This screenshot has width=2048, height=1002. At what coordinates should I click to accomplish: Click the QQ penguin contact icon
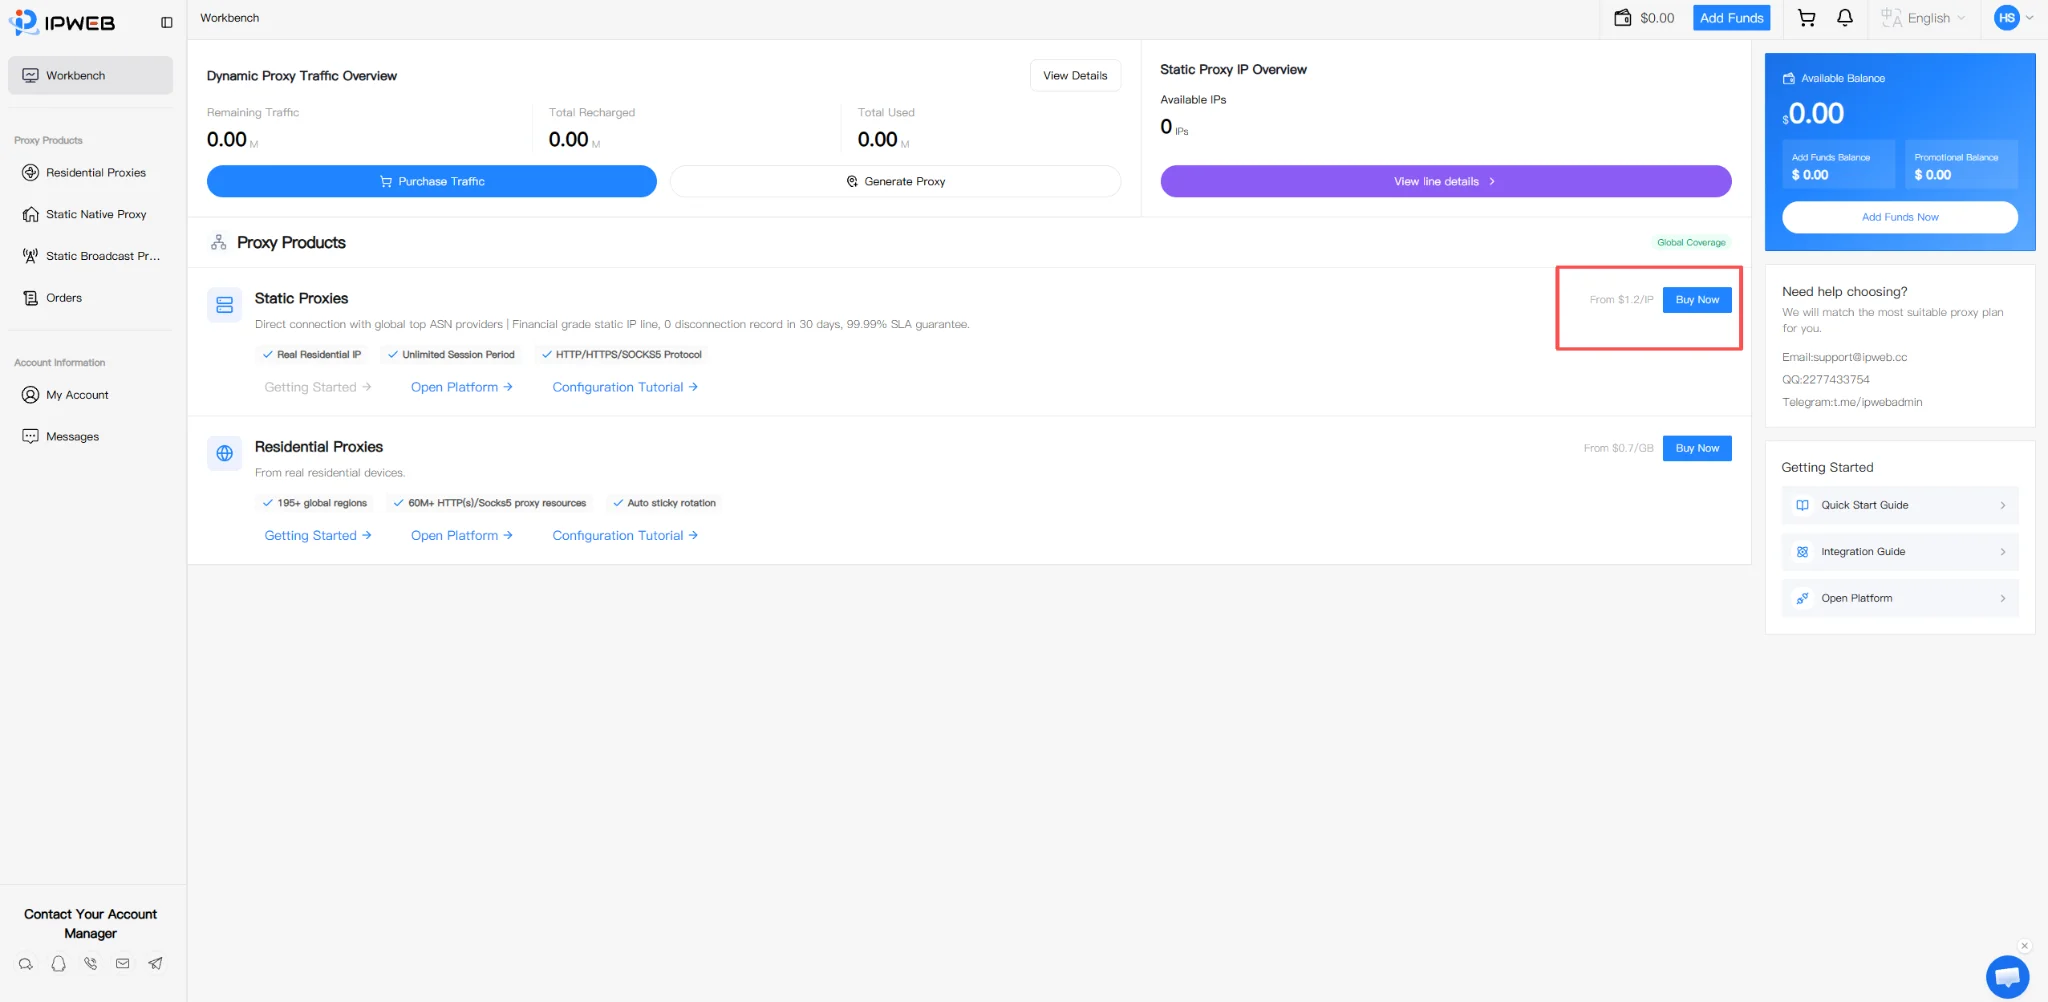(59, 964)
